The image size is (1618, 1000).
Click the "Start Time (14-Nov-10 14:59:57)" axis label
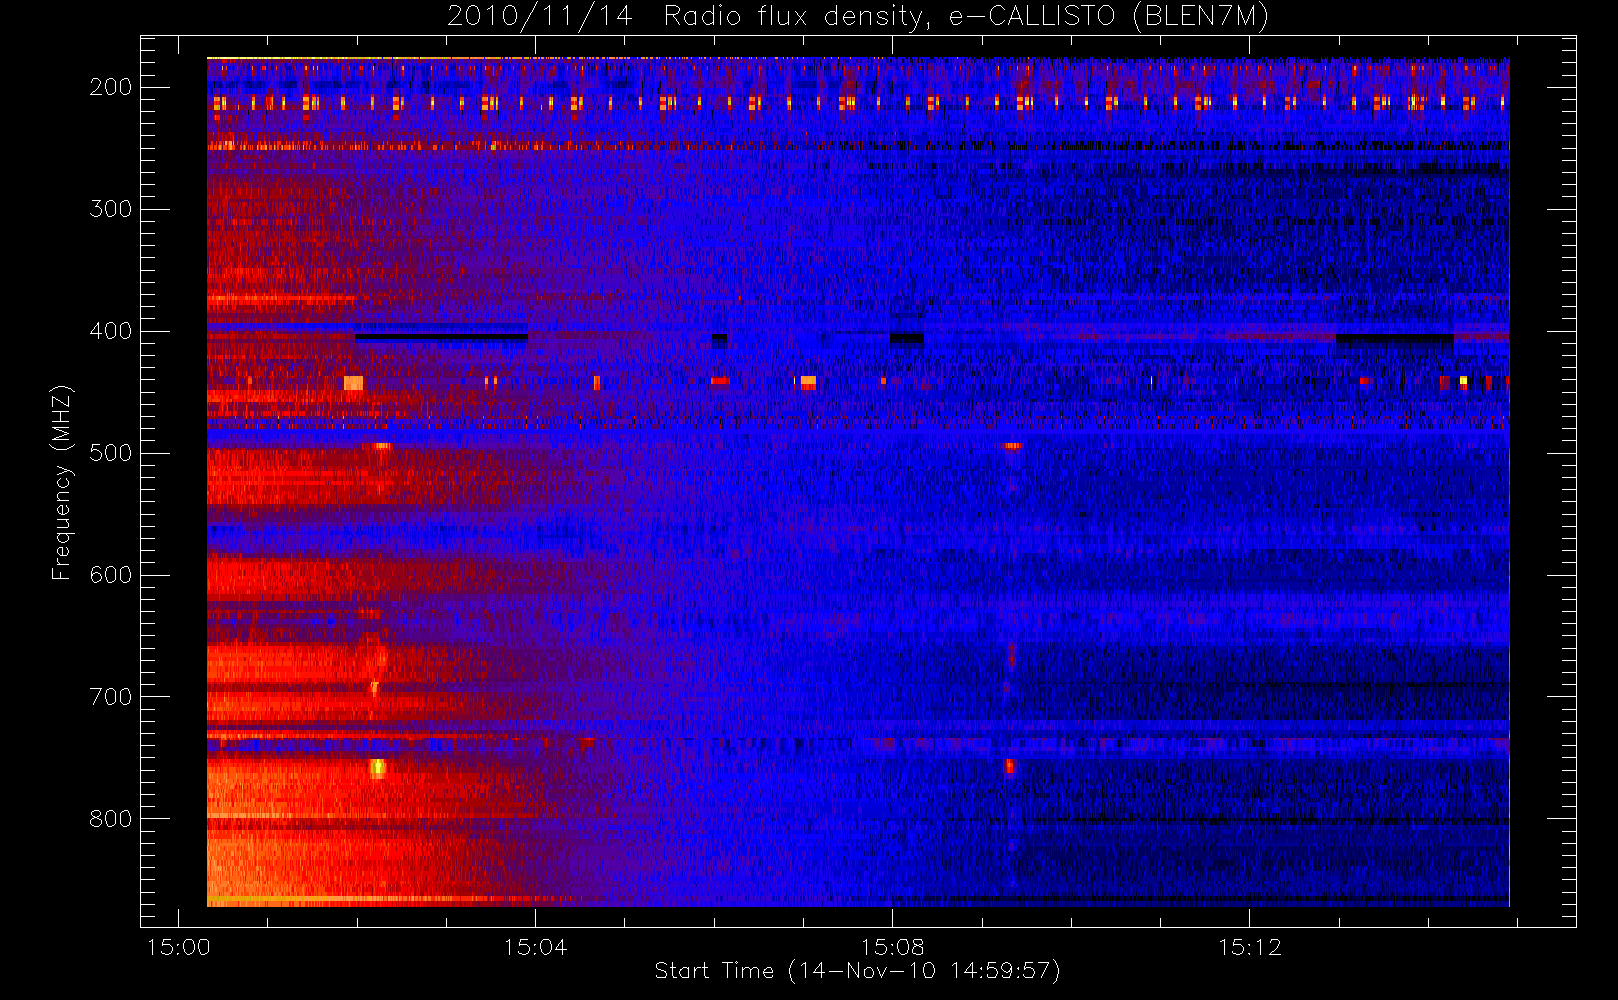pos(857,971)
